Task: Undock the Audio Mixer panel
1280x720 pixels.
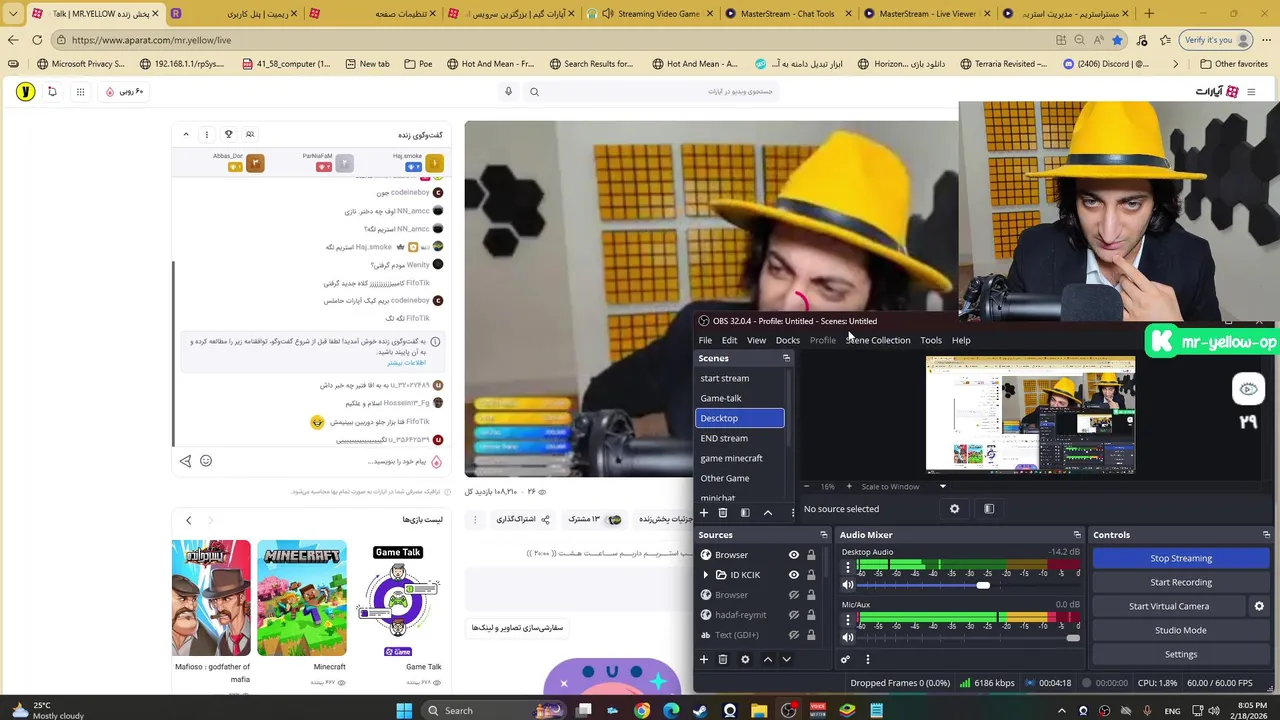Action: (x=1077, y=535)
